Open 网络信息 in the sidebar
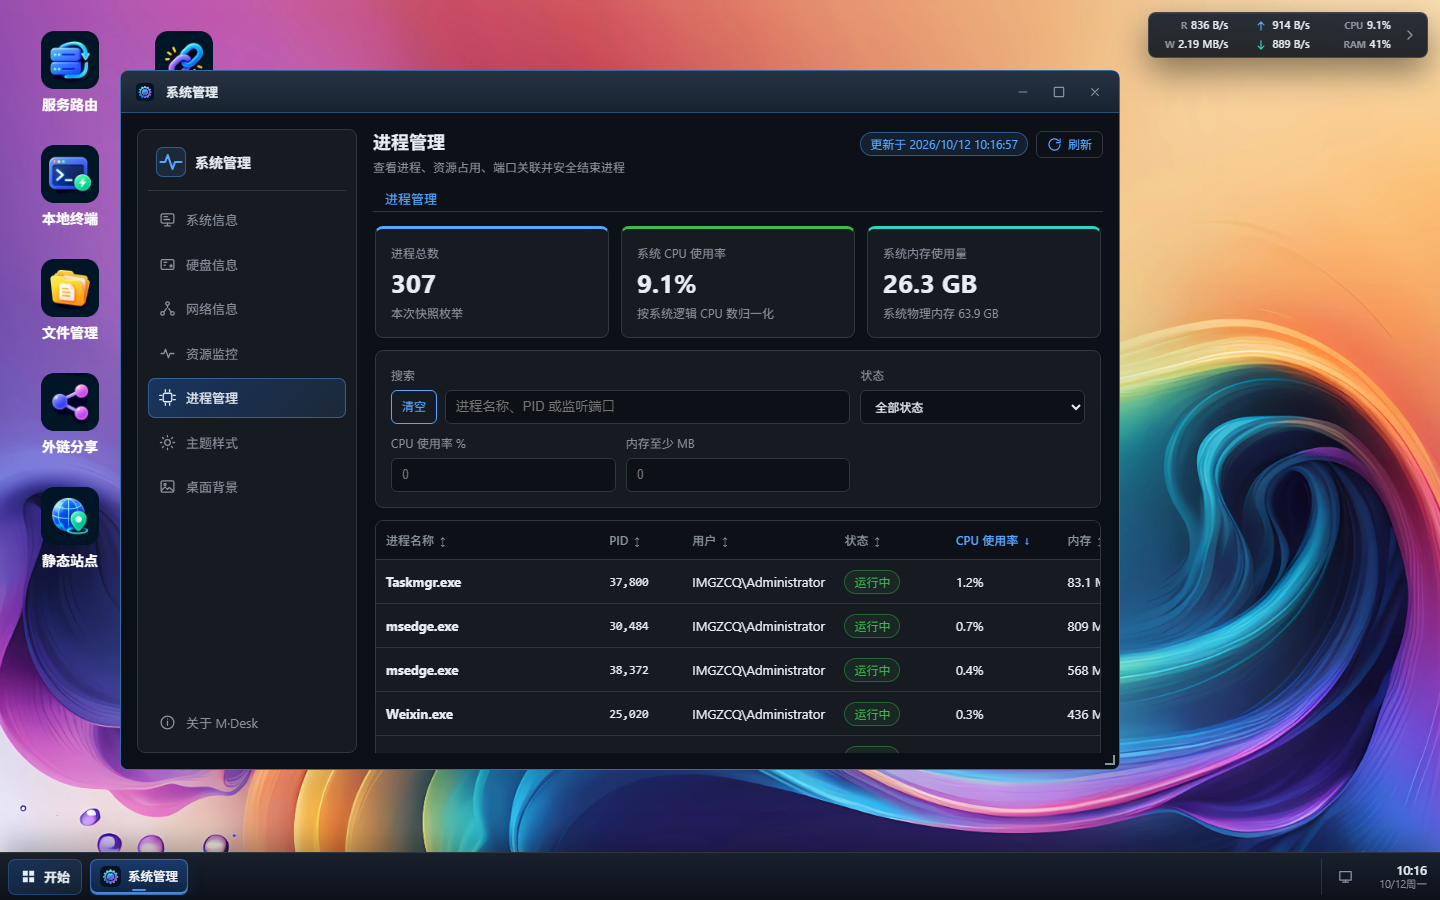The width and height of the screenshot is (1440, 900). pos(247,309)
